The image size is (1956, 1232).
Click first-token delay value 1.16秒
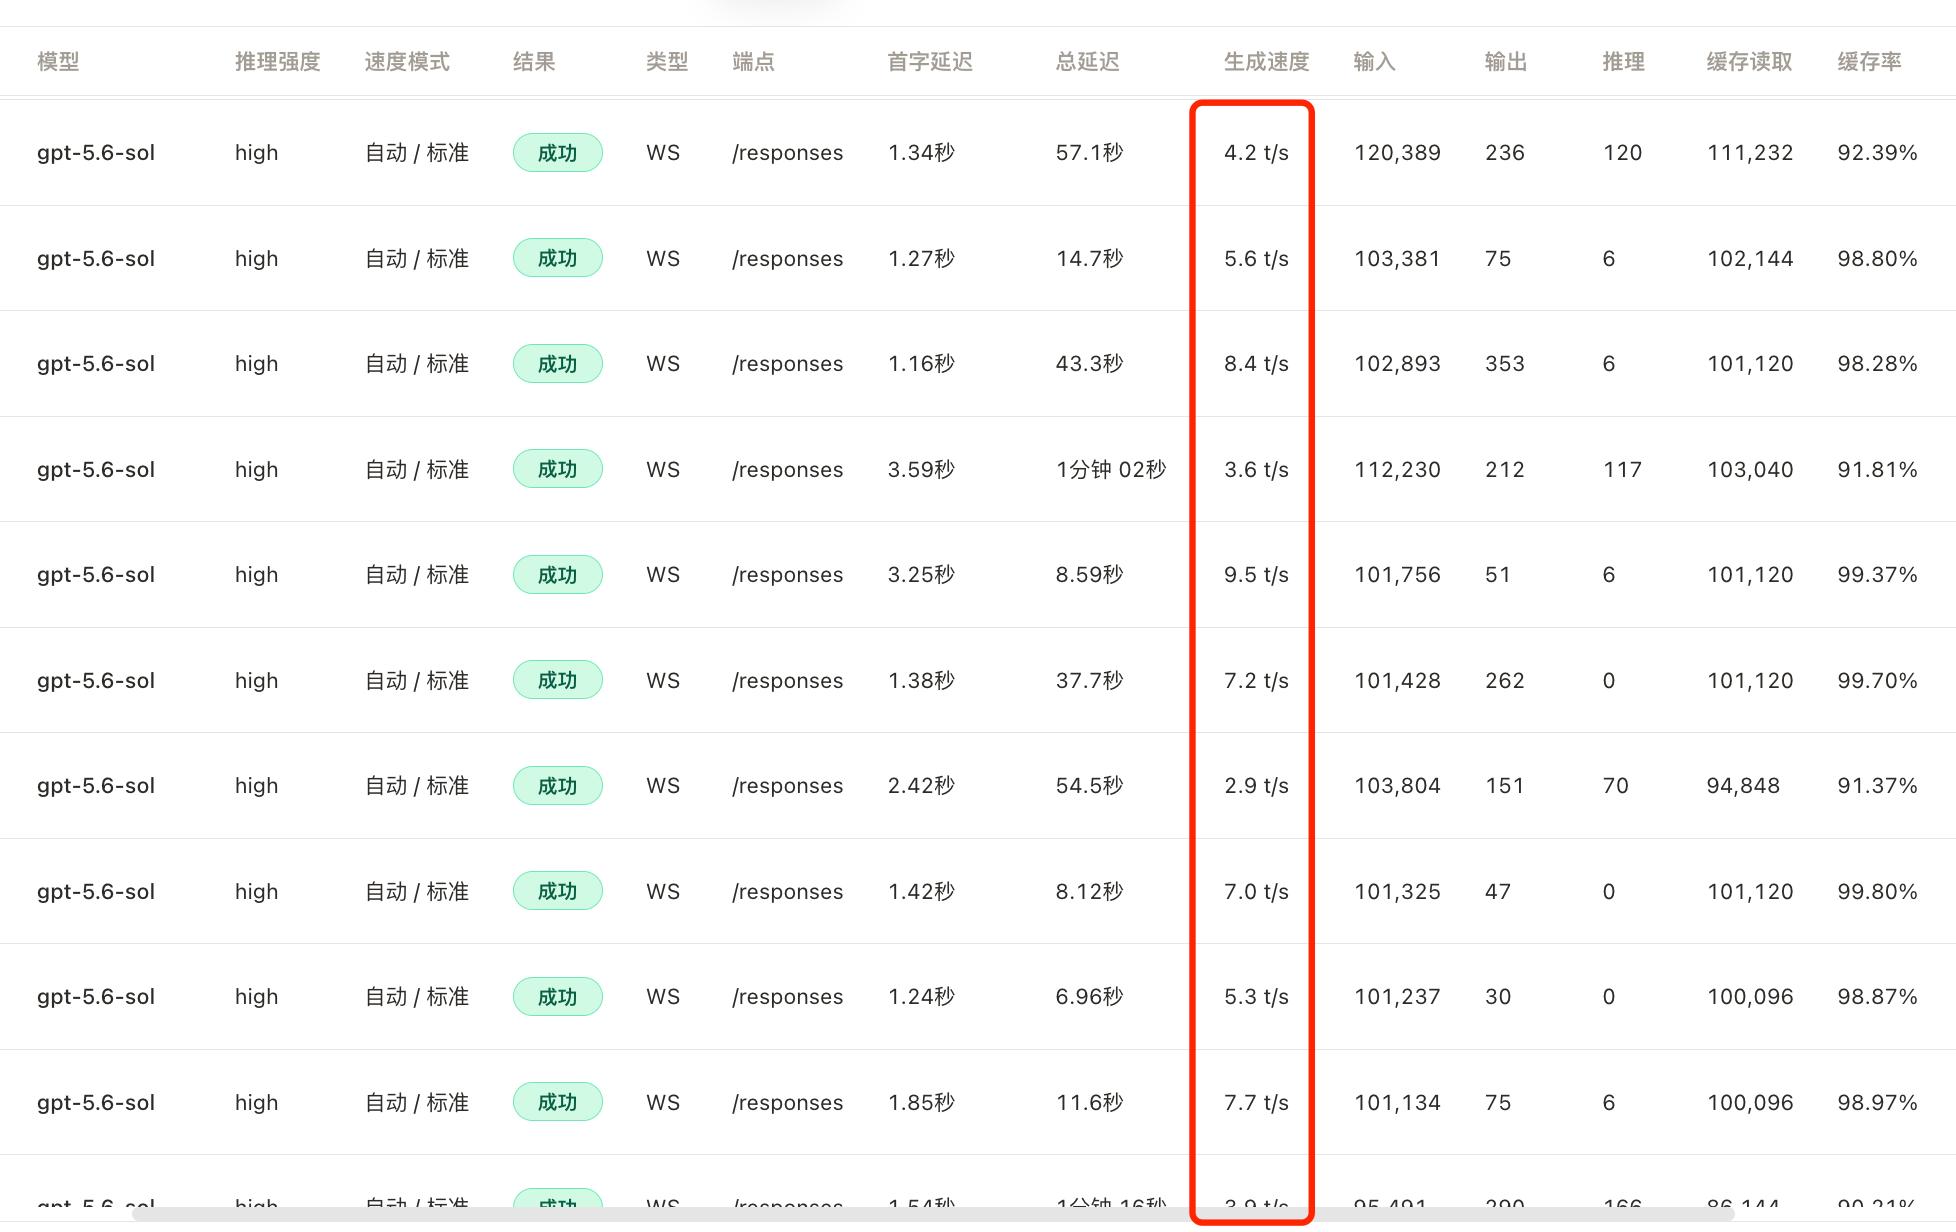(x=922, y=364)
